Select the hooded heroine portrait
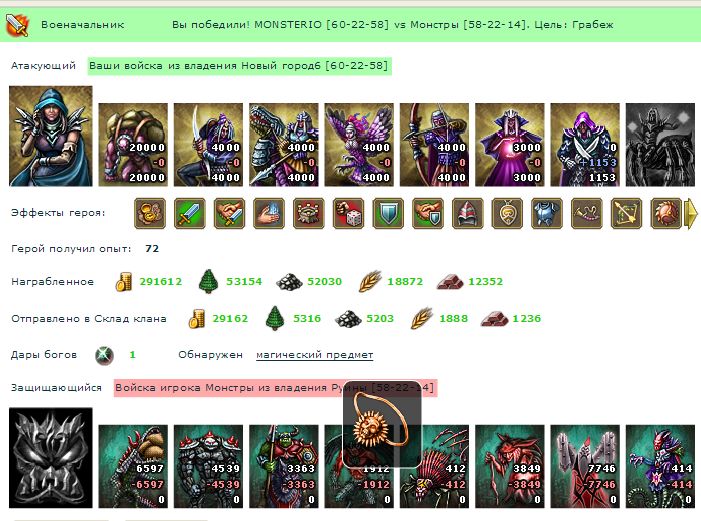 tap(51, 136)
